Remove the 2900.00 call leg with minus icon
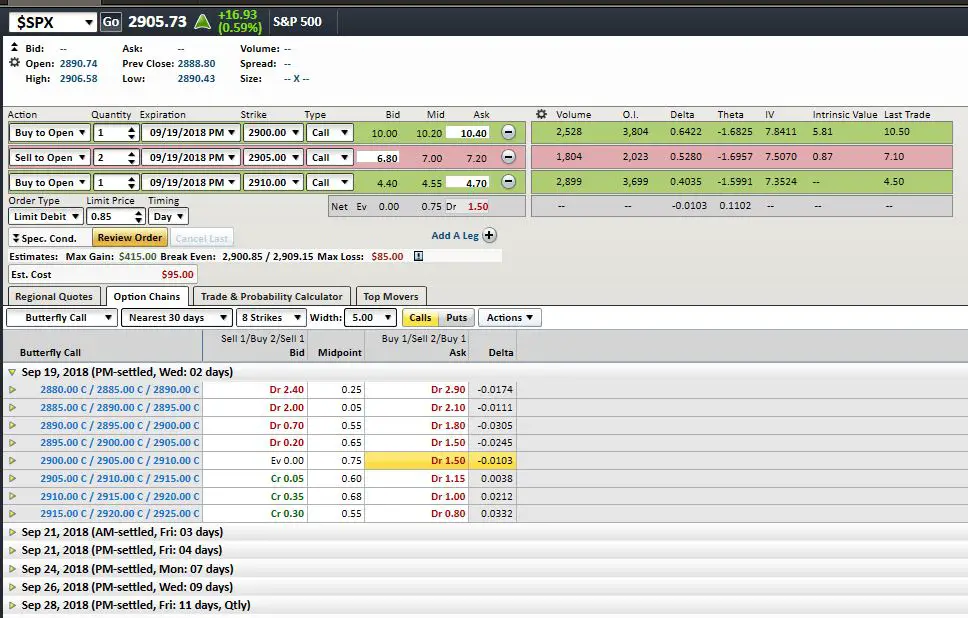Screen dimensions: 968x618 coord(508,132)
